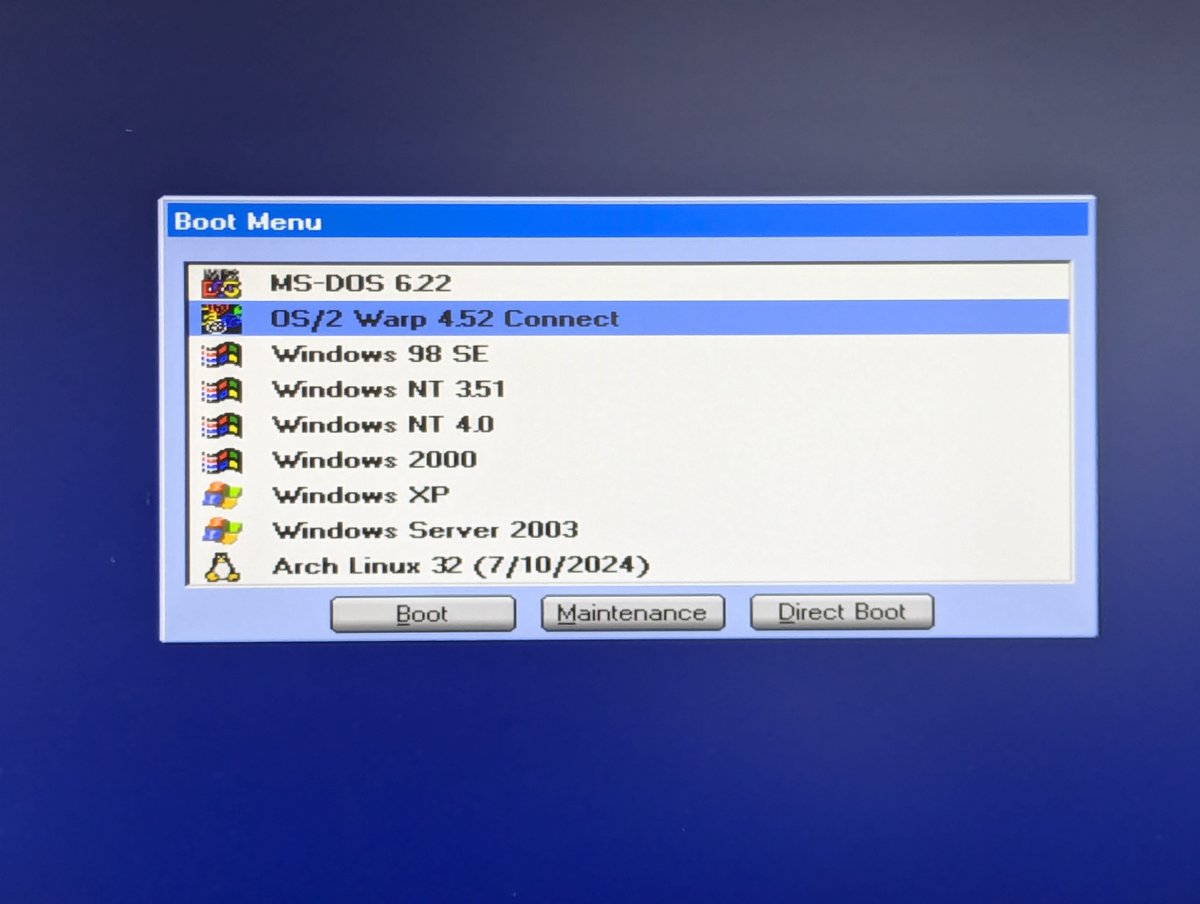Open the Maintenance button

tap(632, 613)
